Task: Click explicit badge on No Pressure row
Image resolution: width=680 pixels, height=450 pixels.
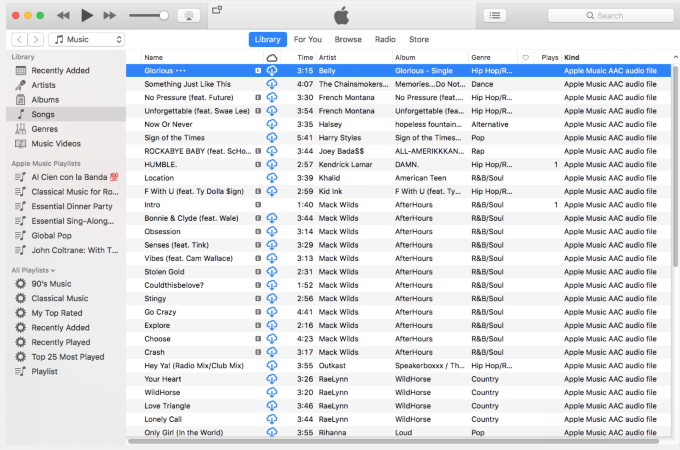Action: click(x=258, y=98)
